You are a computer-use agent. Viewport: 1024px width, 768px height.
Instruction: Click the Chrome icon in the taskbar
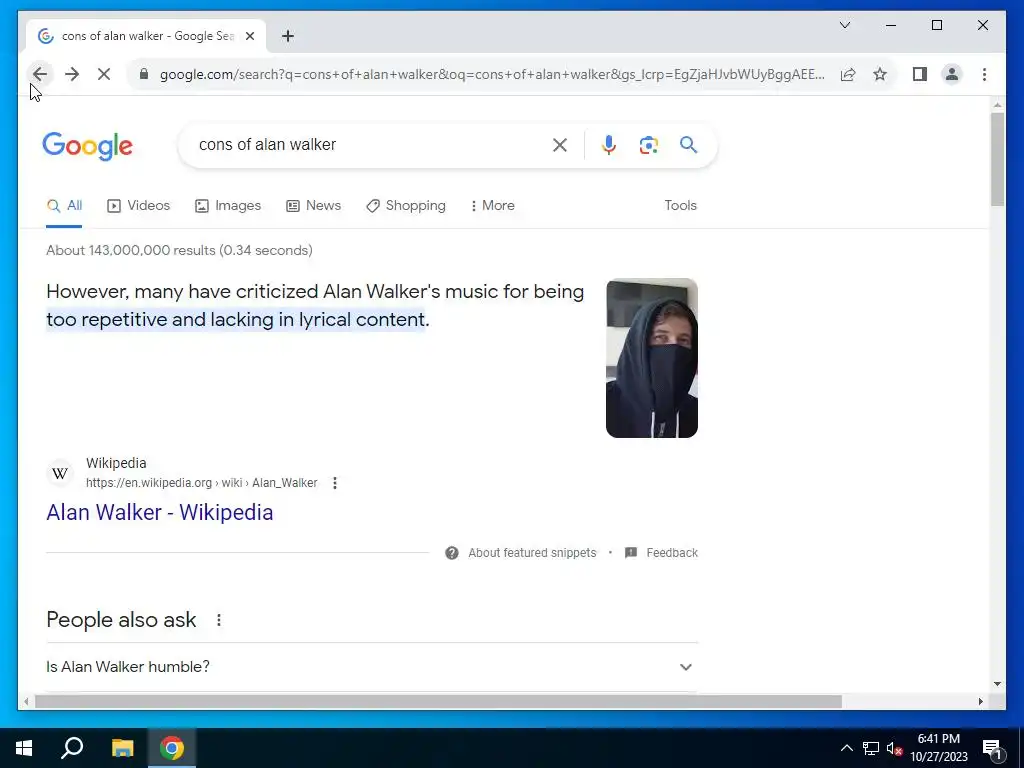point(172,748)
